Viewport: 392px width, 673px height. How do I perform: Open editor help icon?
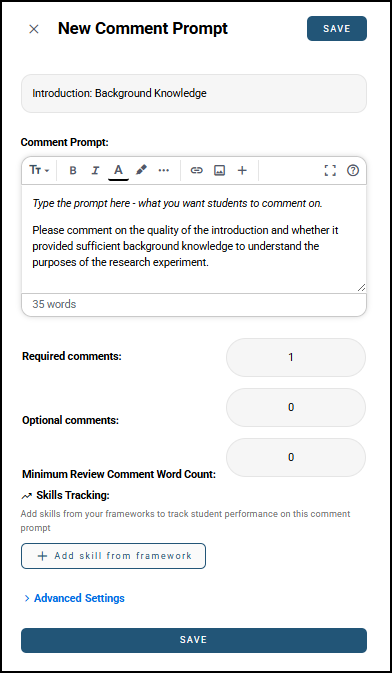[353, 170]
